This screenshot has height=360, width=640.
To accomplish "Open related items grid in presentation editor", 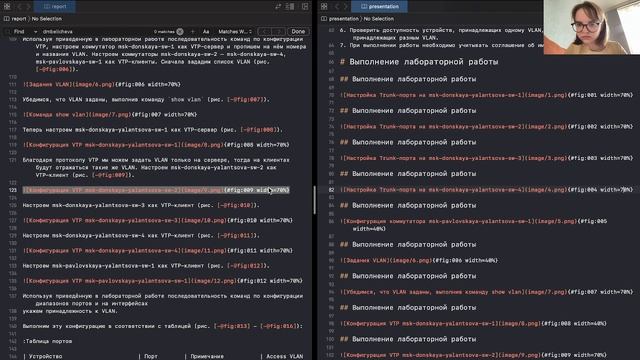I will click(x=324, y=7).
